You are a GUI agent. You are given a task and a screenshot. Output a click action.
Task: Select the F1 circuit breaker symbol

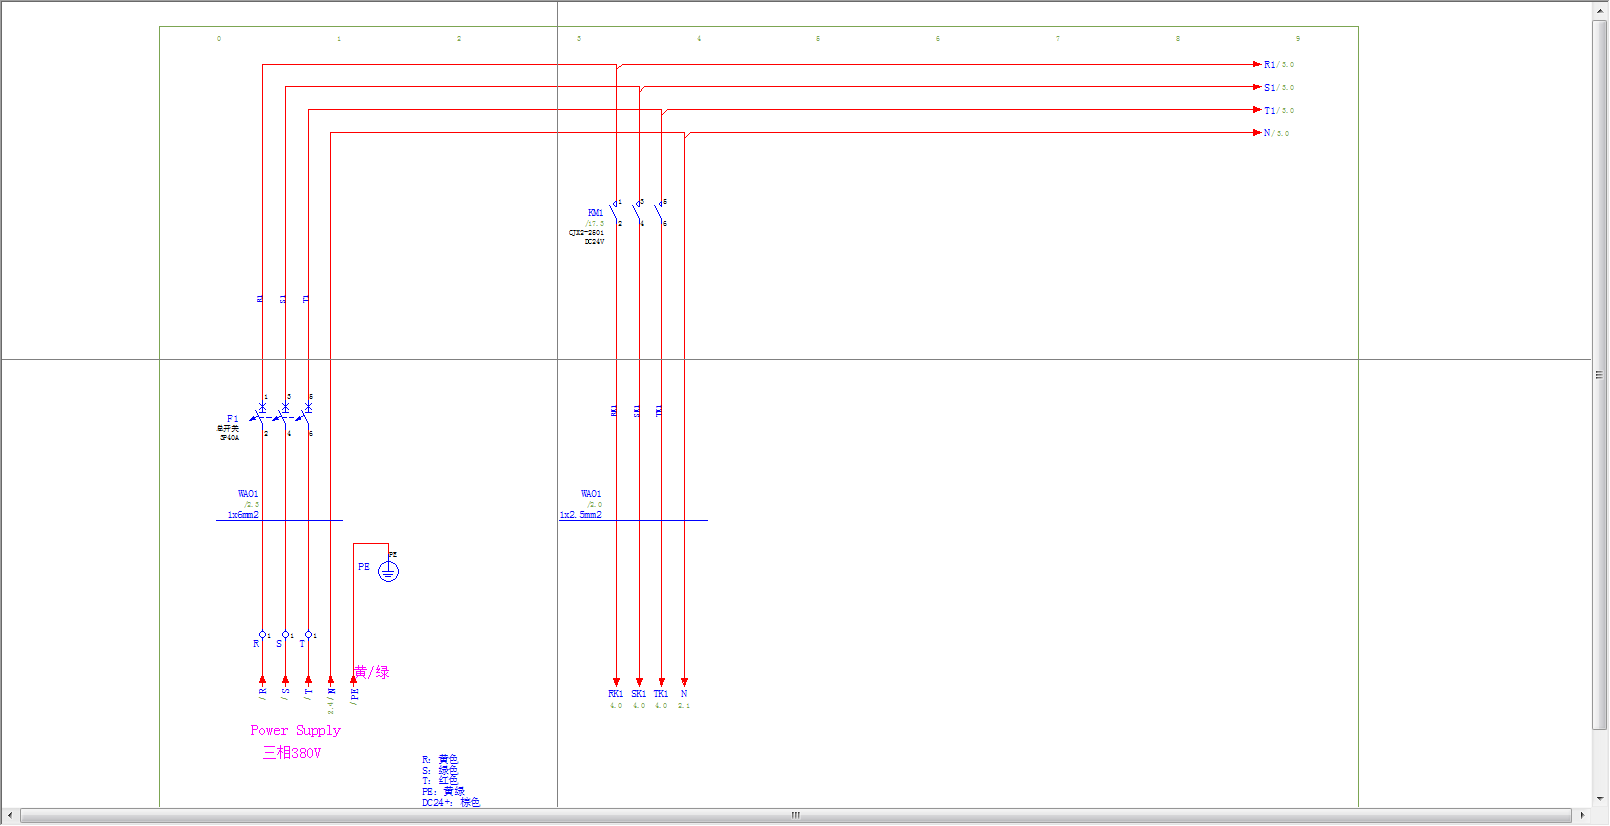click(x=285, y=415)
